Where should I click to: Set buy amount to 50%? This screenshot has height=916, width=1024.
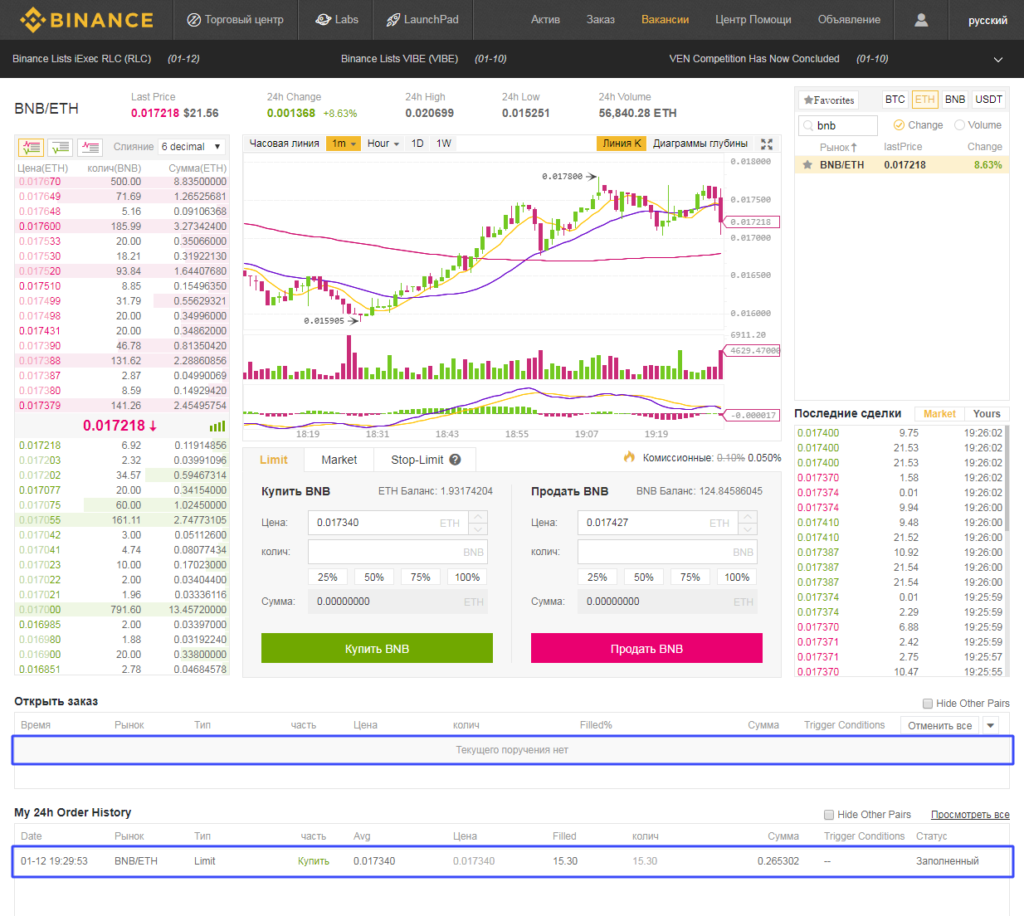374,577
